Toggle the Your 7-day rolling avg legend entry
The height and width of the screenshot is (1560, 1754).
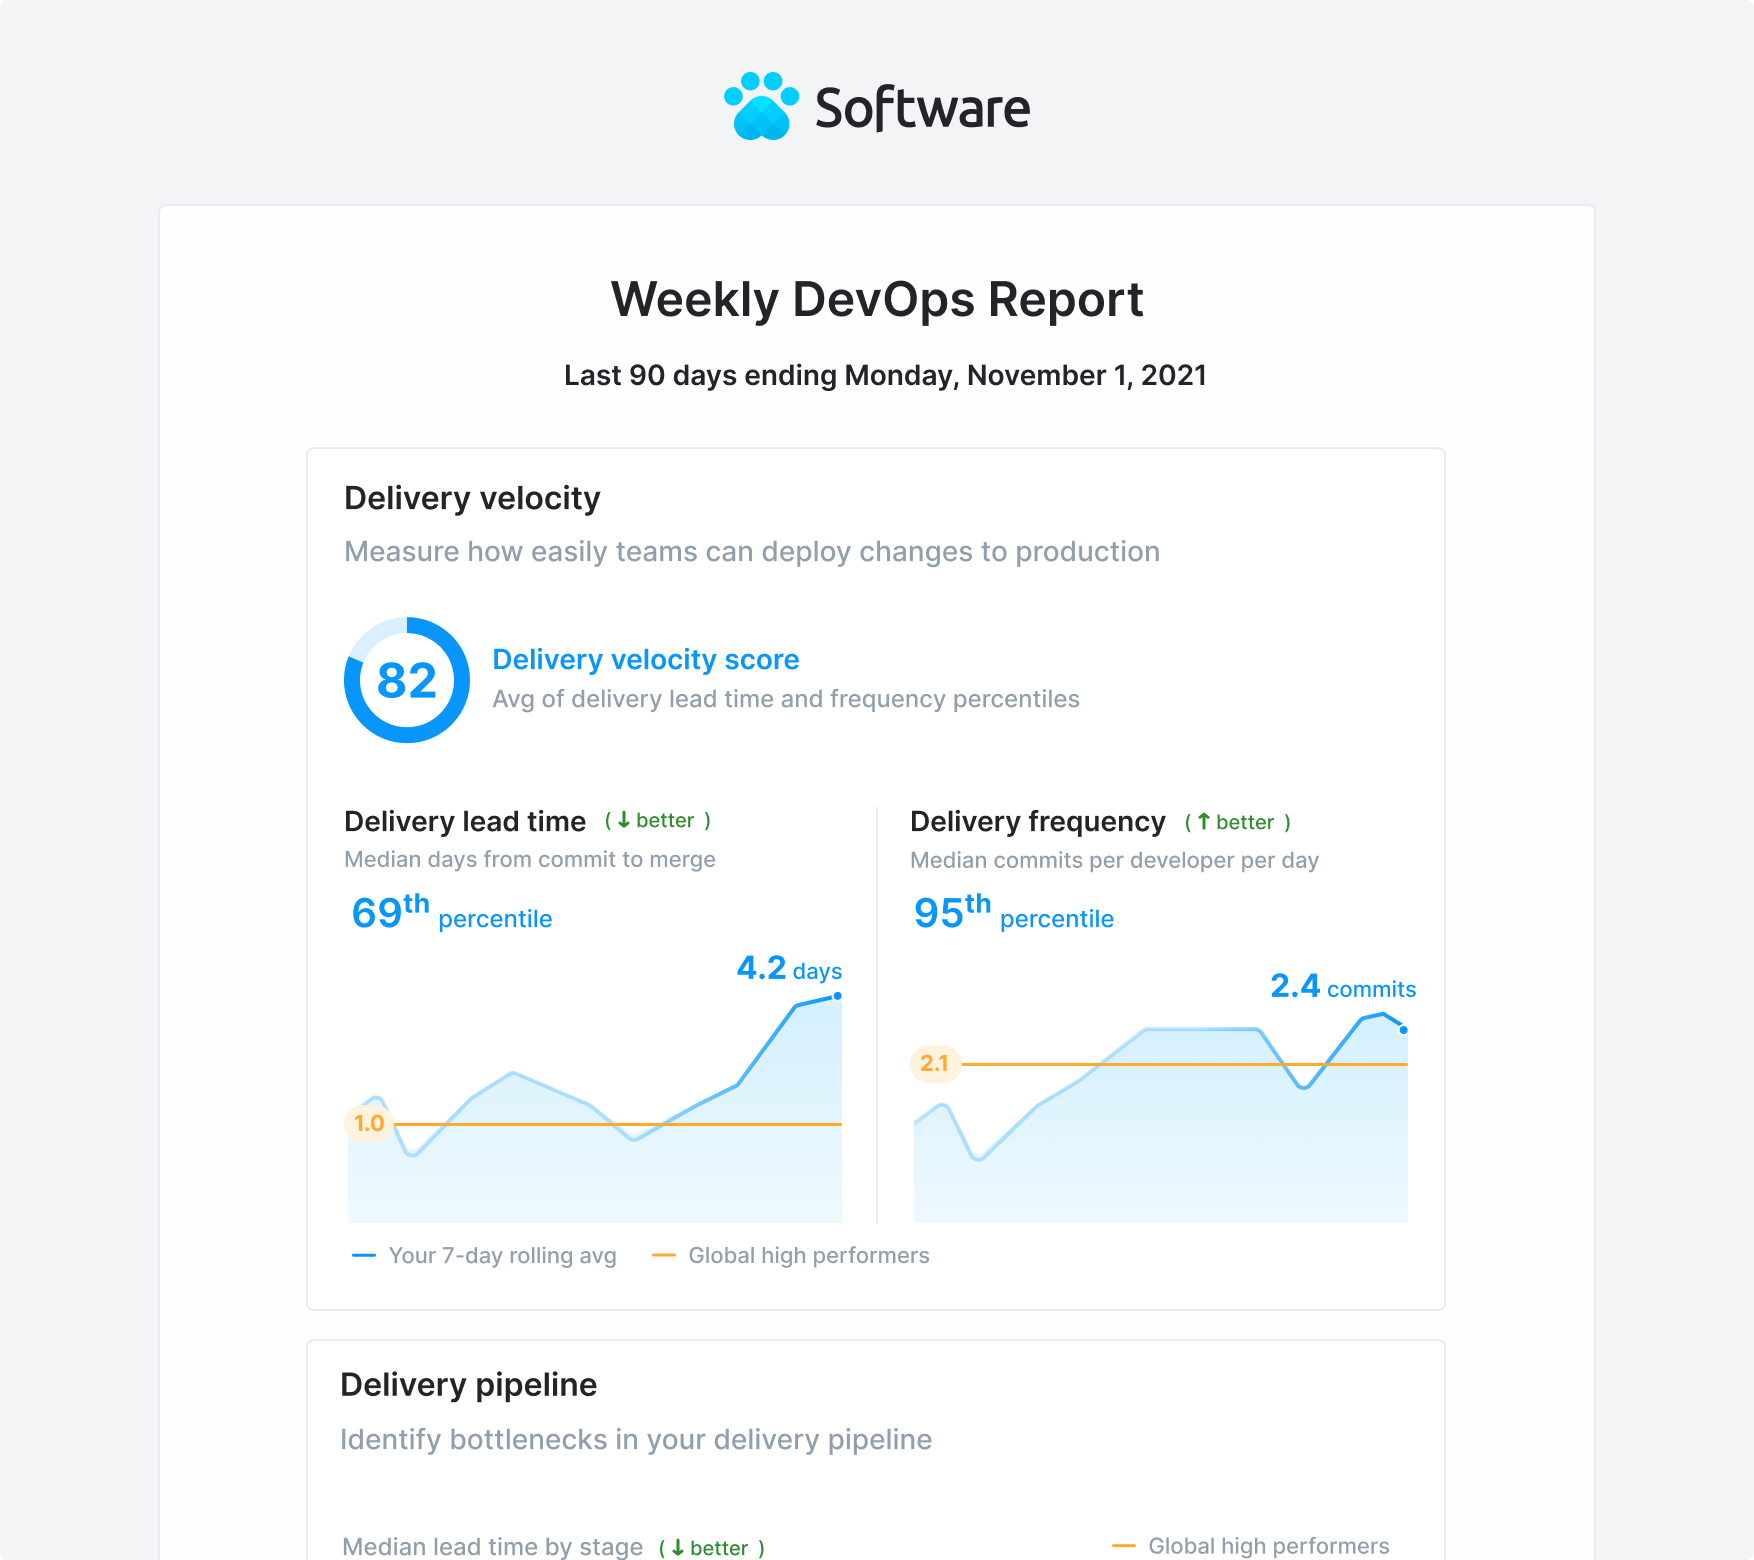point(486,1255)
